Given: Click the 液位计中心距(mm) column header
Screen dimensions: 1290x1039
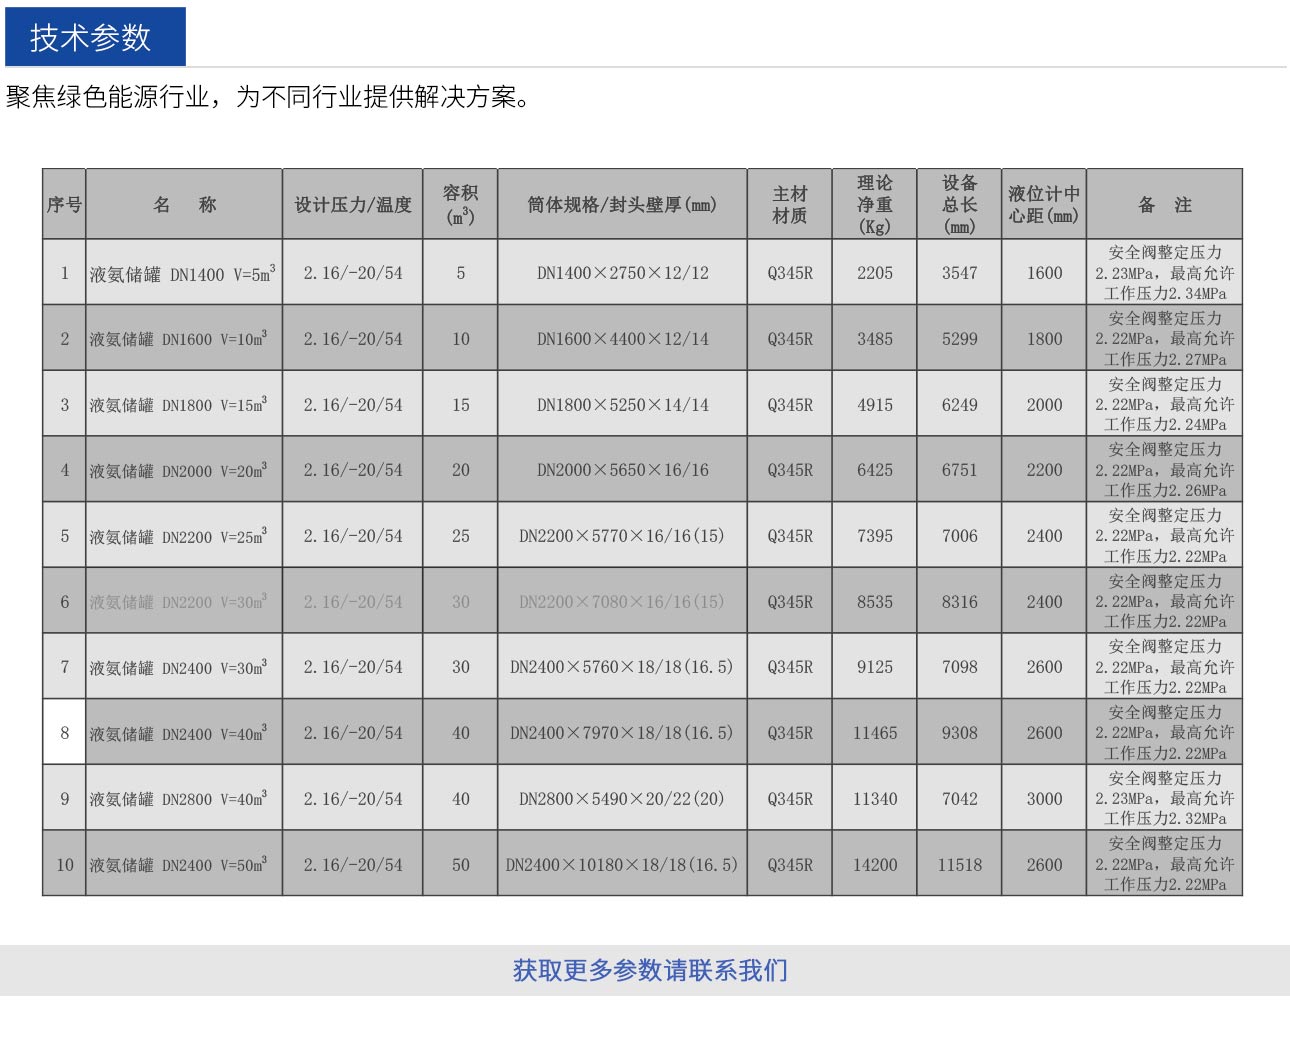Looking at the screenshot, I should [1044, 205].
